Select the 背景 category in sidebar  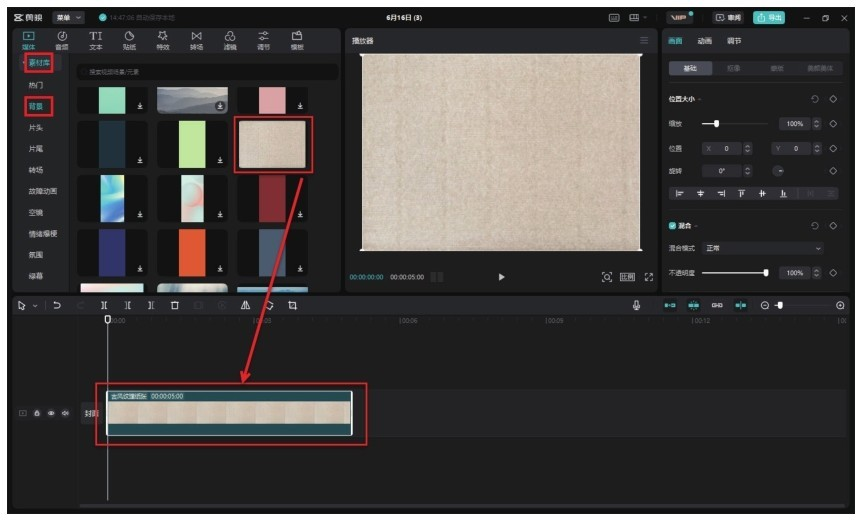36,107
